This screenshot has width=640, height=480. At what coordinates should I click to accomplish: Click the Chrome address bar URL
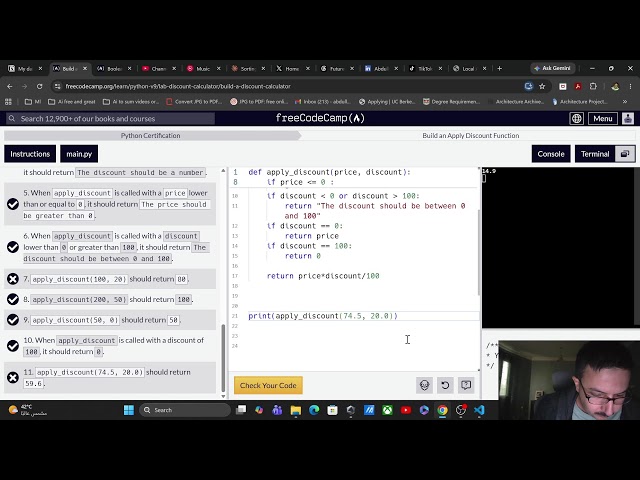(178, 86)
